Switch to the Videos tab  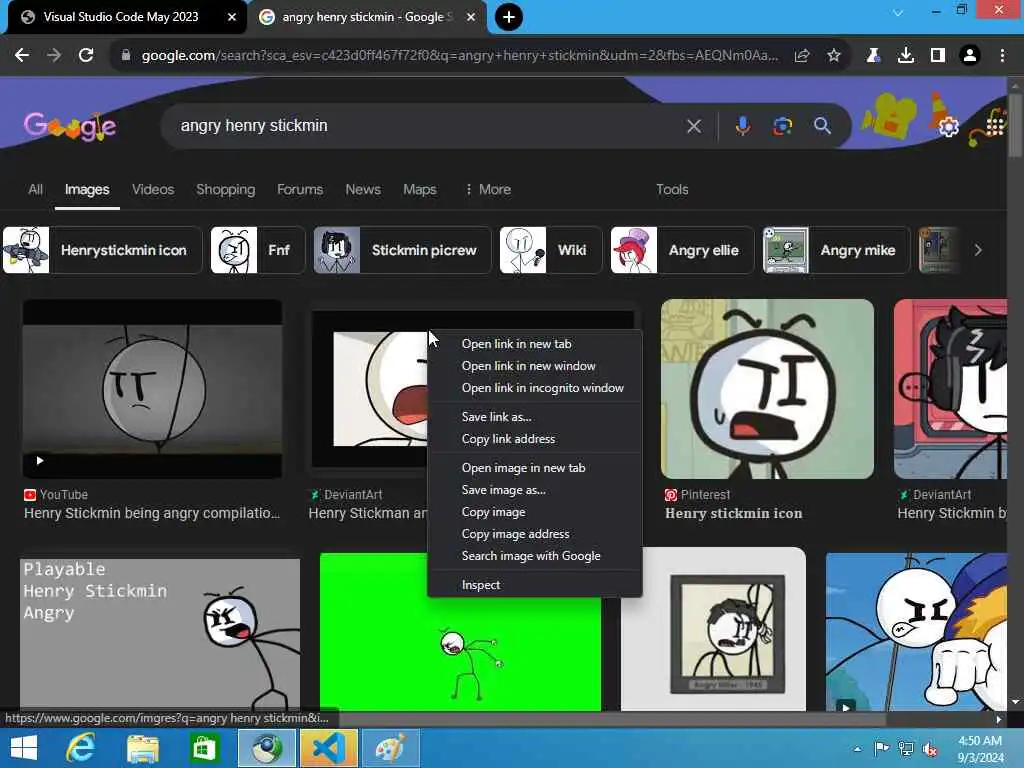(153, 189)
